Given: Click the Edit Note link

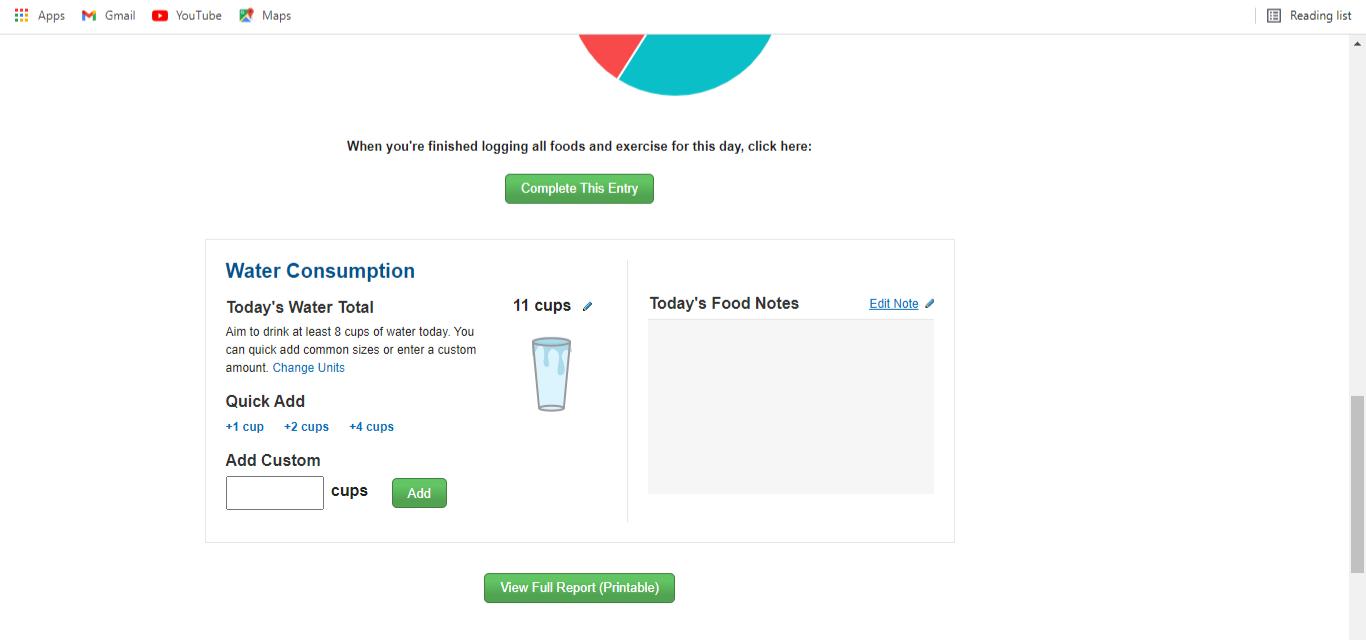Looking at the screenshot, I should coord(893,304).
